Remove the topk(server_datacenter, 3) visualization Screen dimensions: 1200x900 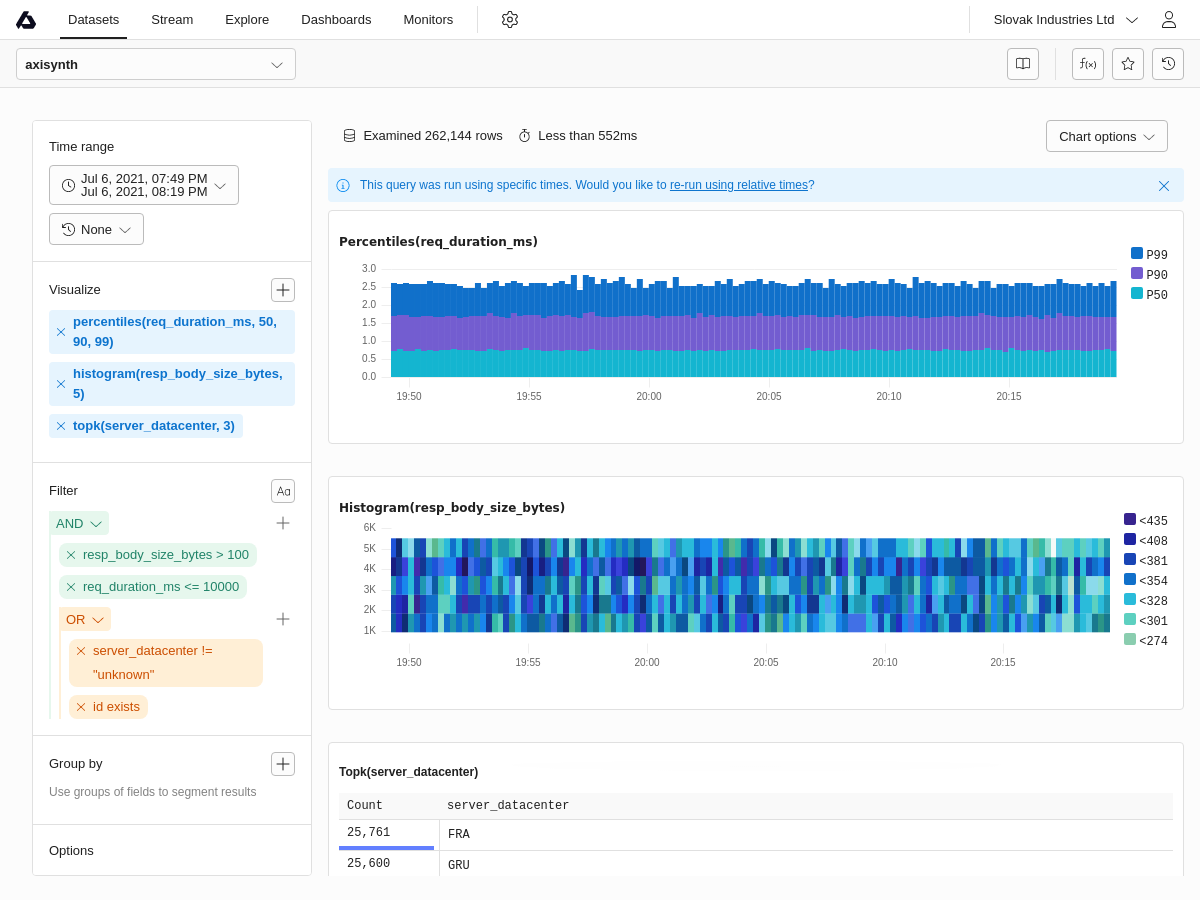[x=61, y=426]
